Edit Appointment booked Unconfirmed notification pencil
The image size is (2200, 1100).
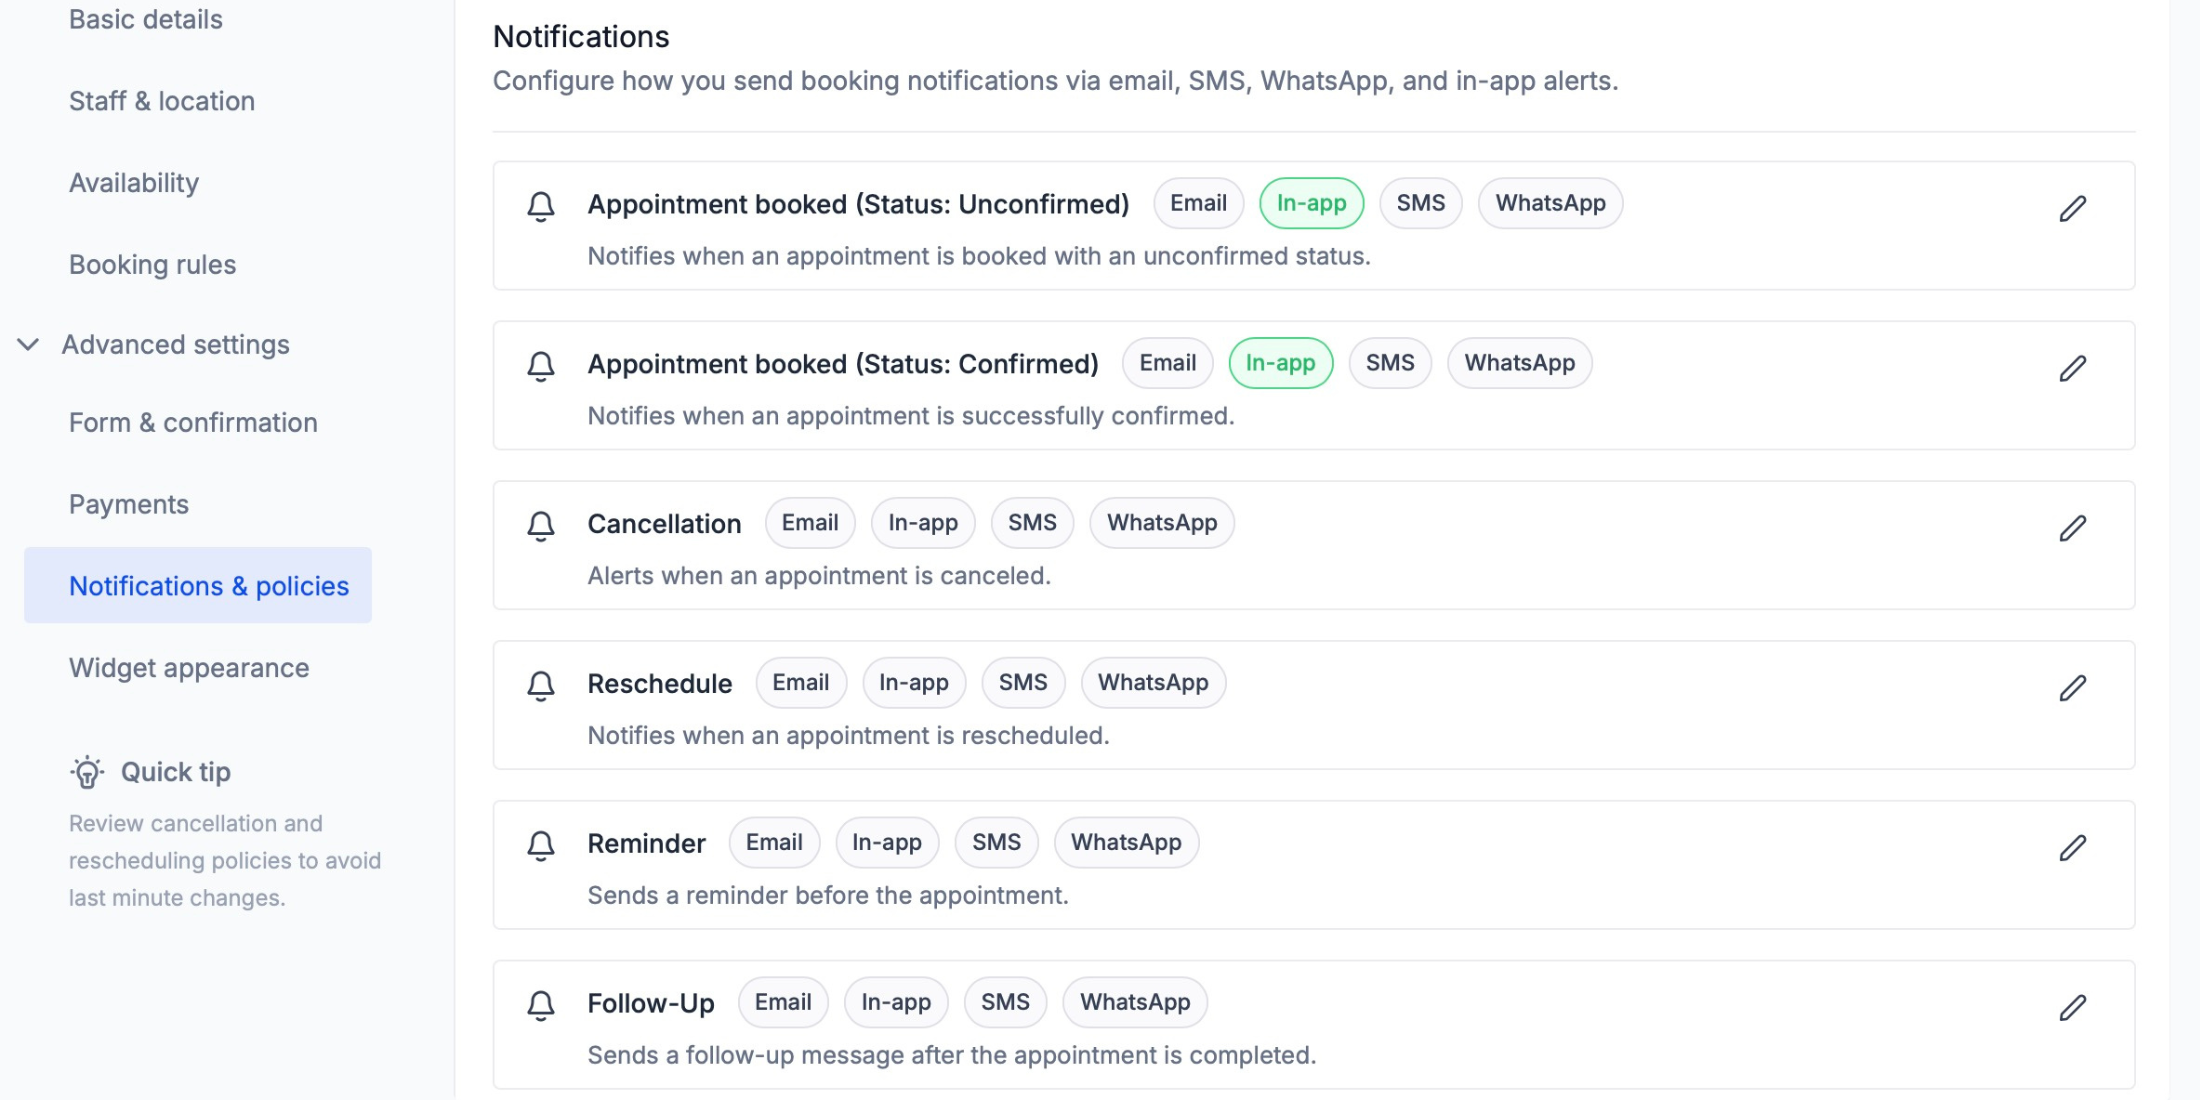[2072, 208]
